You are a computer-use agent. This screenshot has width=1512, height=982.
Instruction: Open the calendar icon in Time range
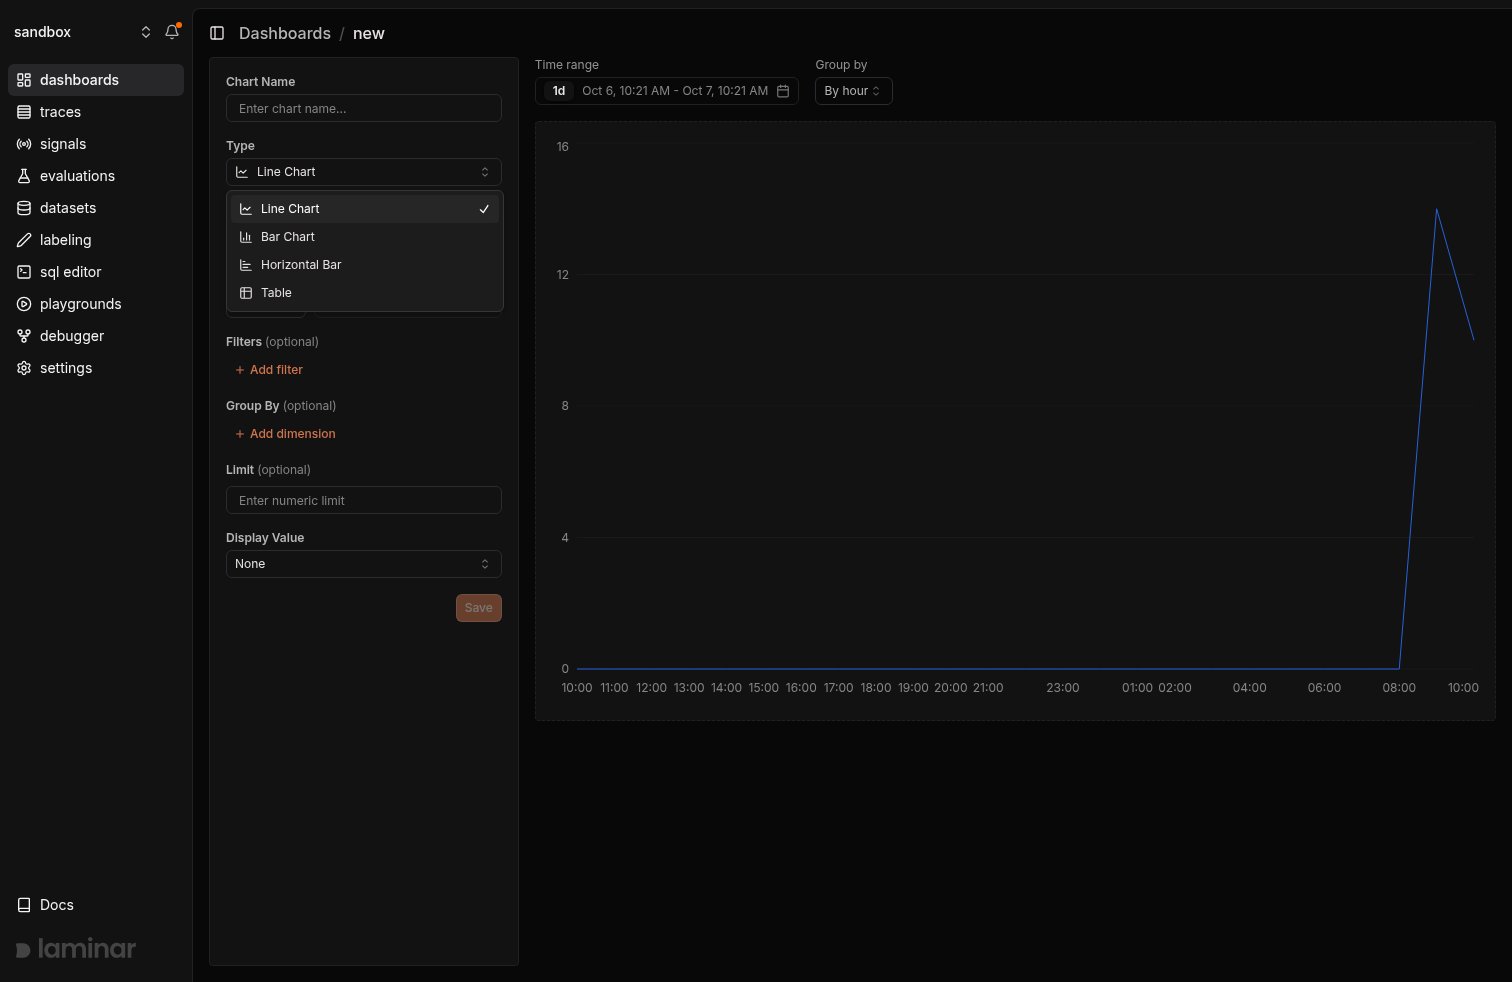click(x=783, y=91)
